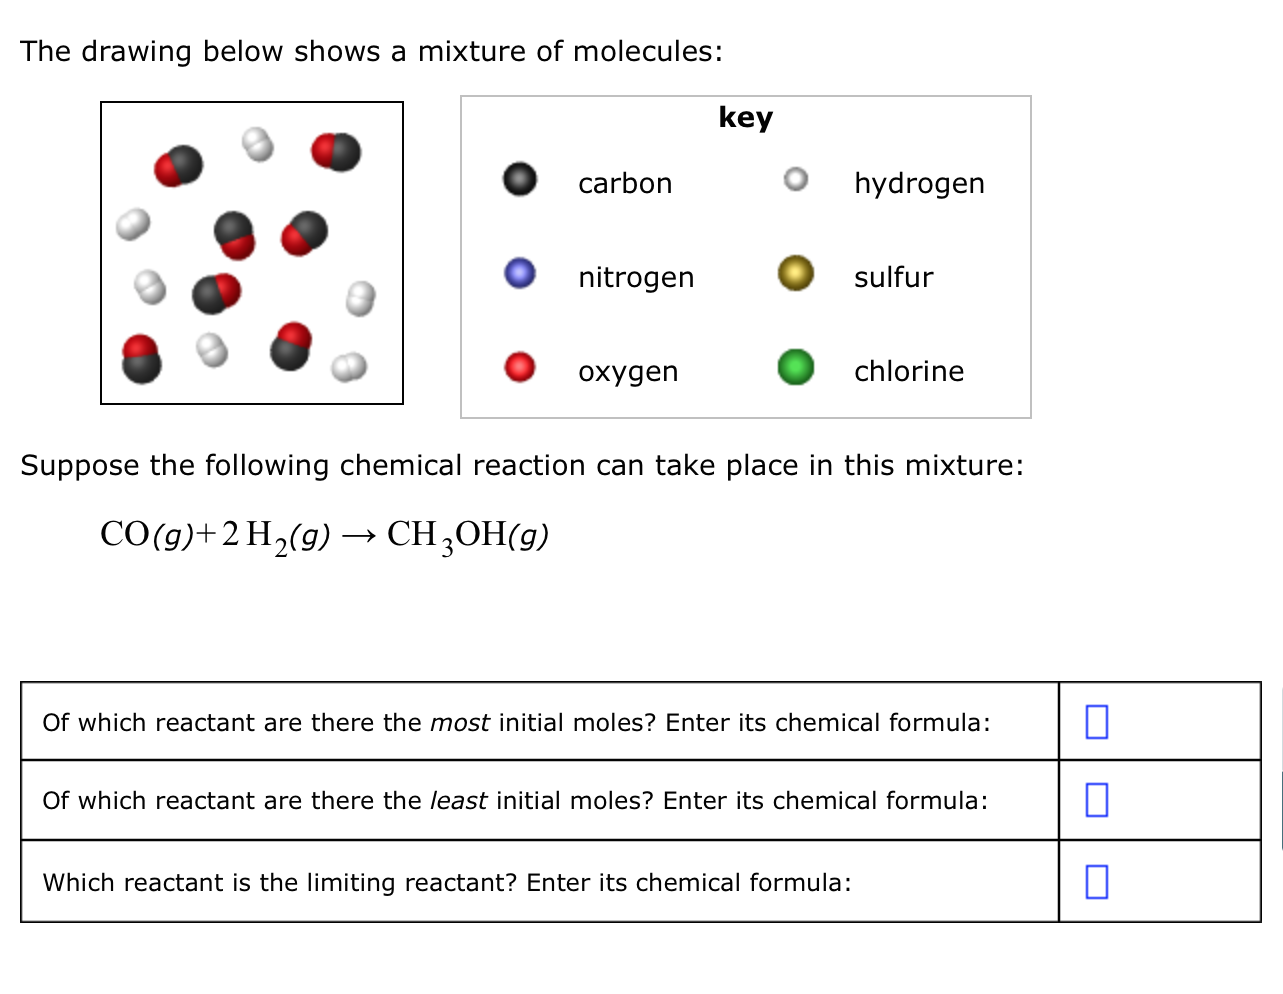Click the answer box for least initial moles

point(1097,800)
